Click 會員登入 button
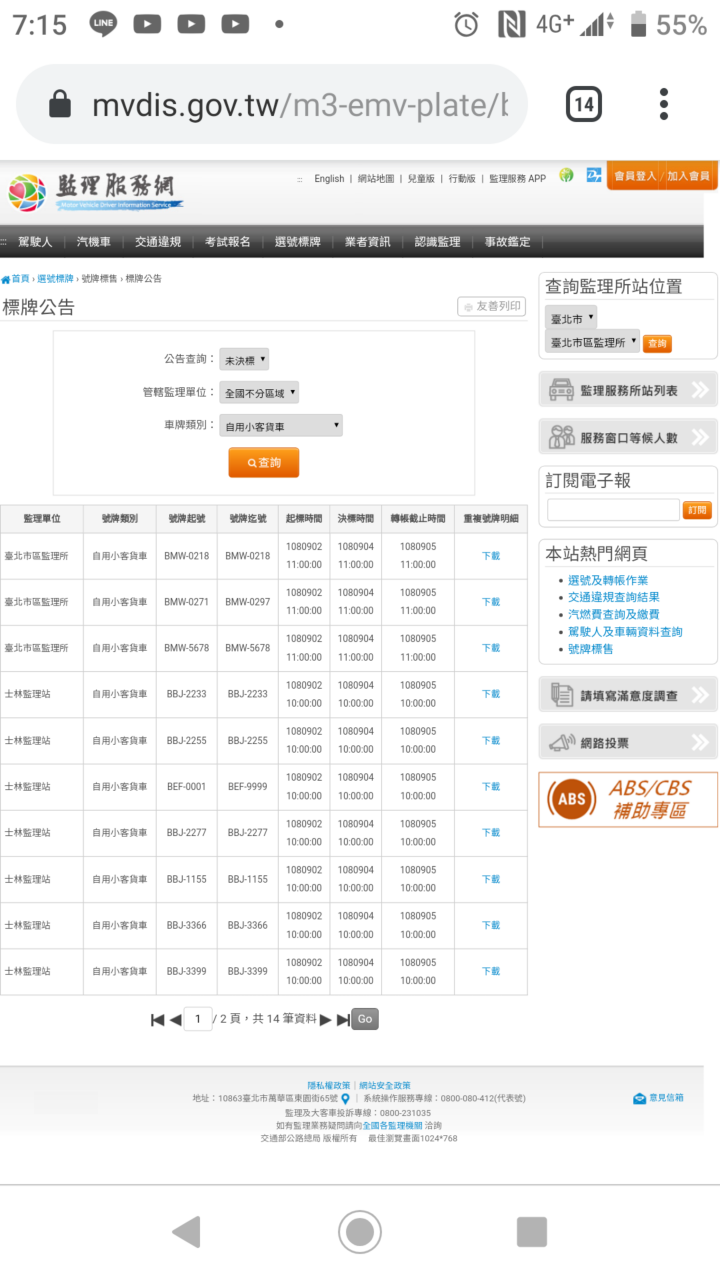 635,176
